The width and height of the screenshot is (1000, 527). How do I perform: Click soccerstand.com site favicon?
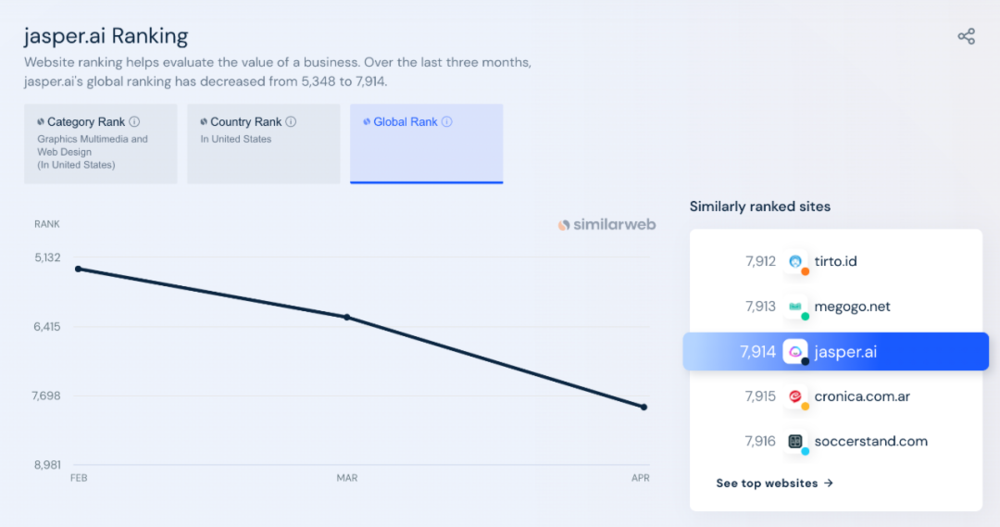click(x=796, y=441)
